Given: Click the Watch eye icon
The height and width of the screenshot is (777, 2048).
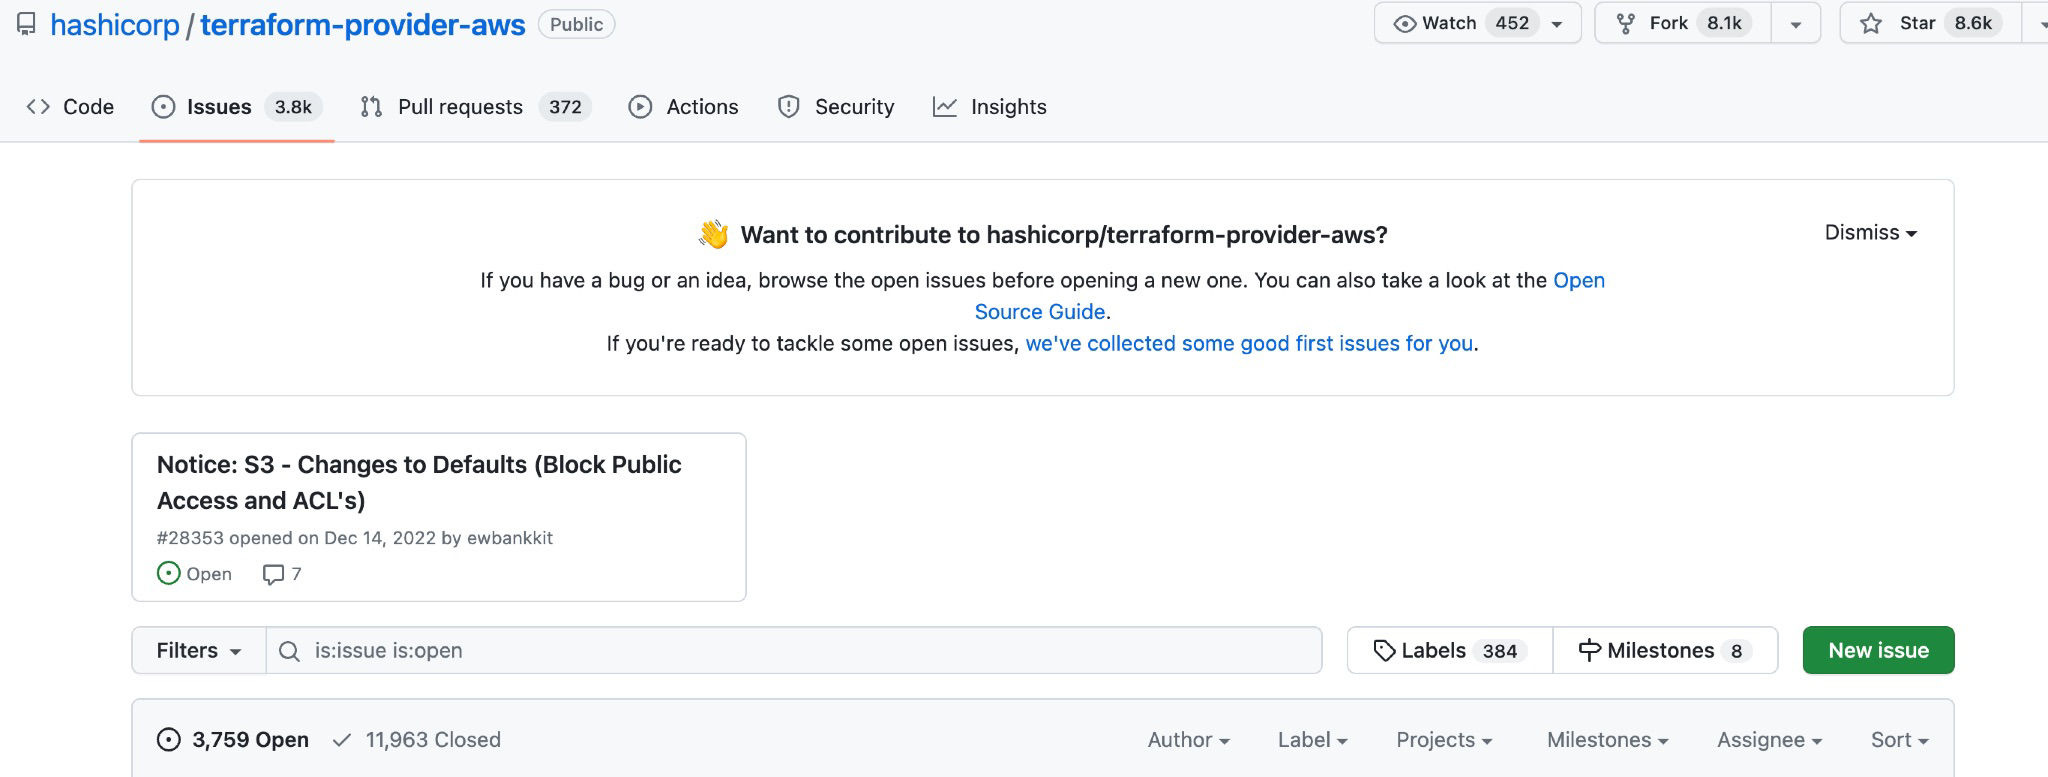Looking at the screenshot, I should click(x=1404, y=24).
